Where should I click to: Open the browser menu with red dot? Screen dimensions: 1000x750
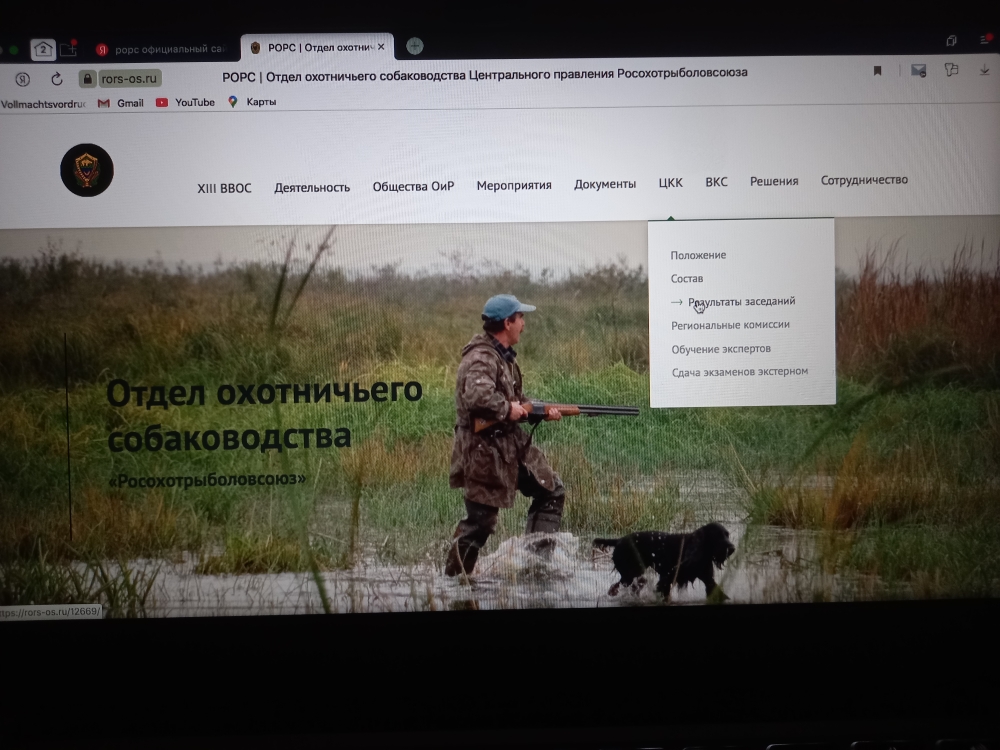[985, 40]
